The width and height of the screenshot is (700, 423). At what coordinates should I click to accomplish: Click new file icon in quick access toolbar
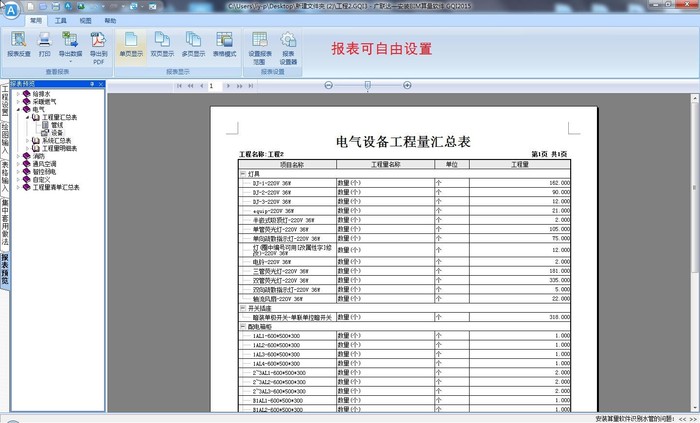coord(30,7)
